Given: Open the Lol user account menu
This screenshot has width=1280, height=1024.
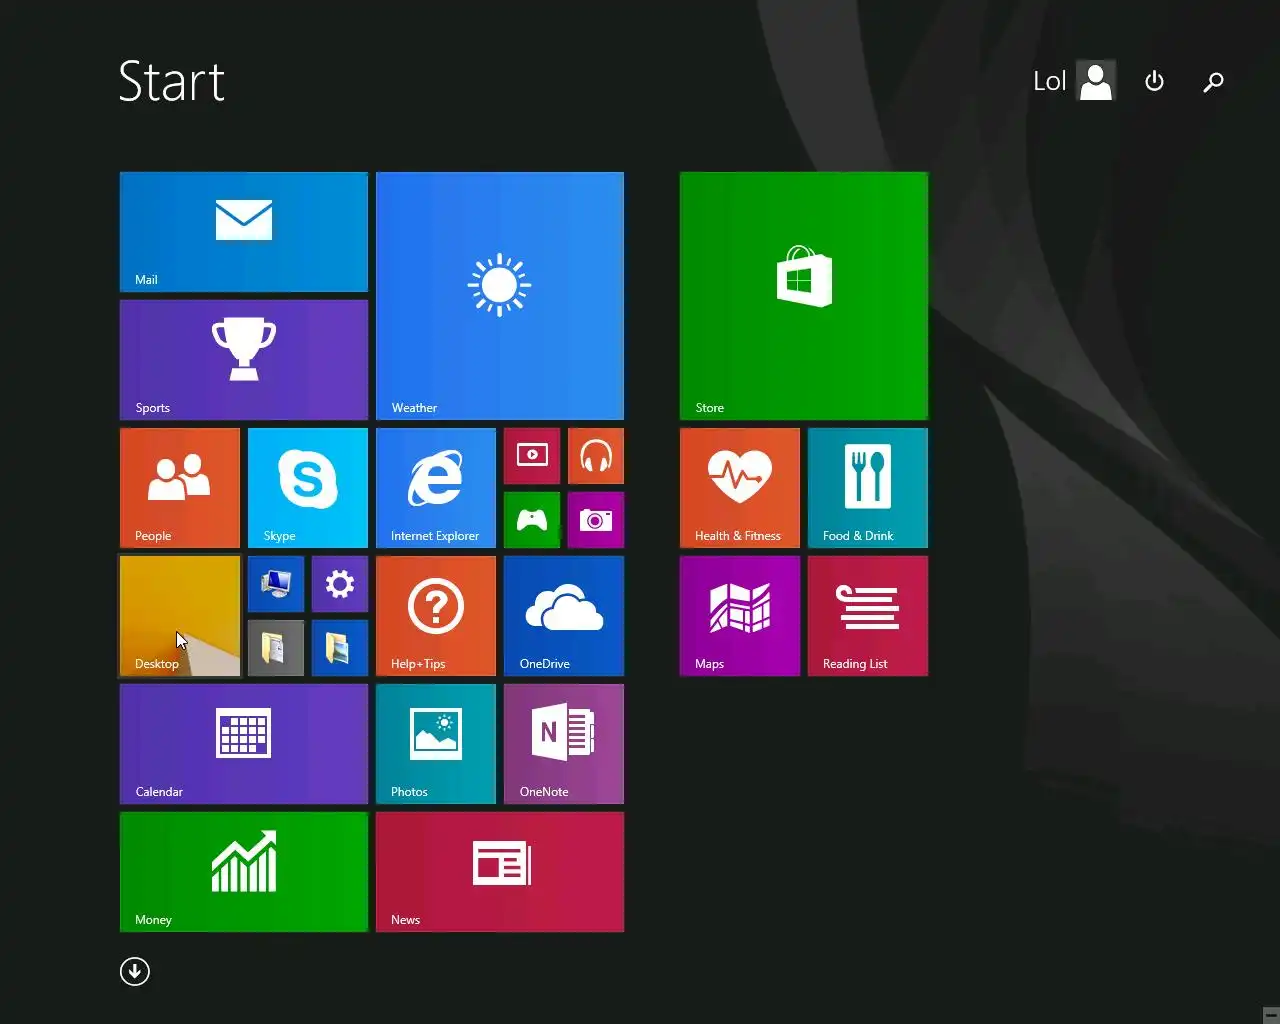Looking at the screenshot, I should click(1074, 81).
